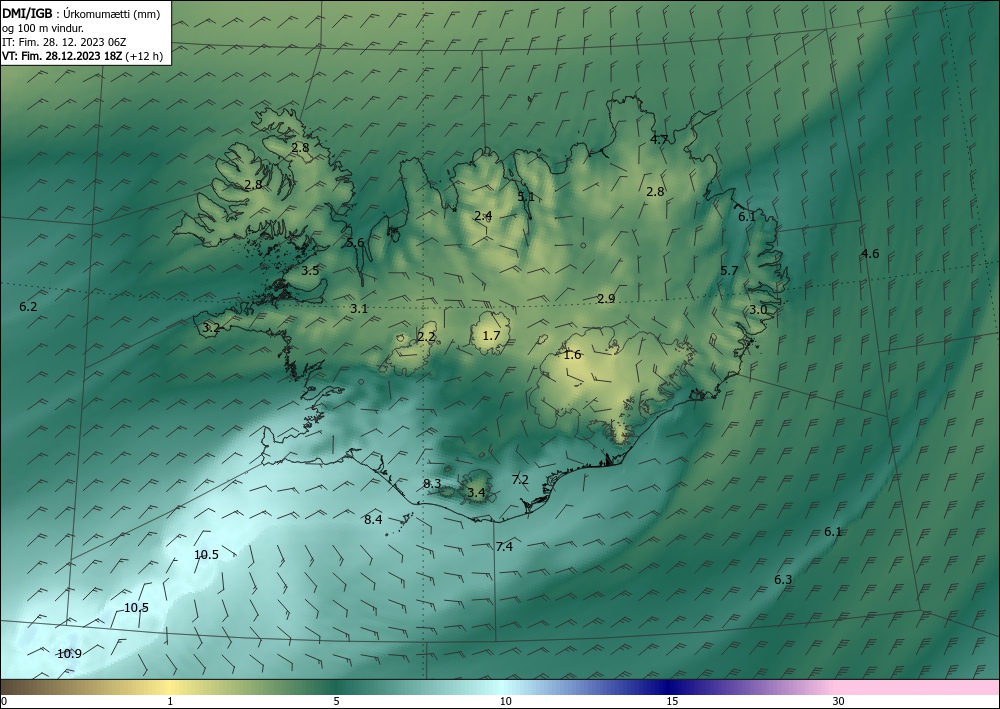
Task: Click the 4.7 value on the map
Action: pos(659,140)
